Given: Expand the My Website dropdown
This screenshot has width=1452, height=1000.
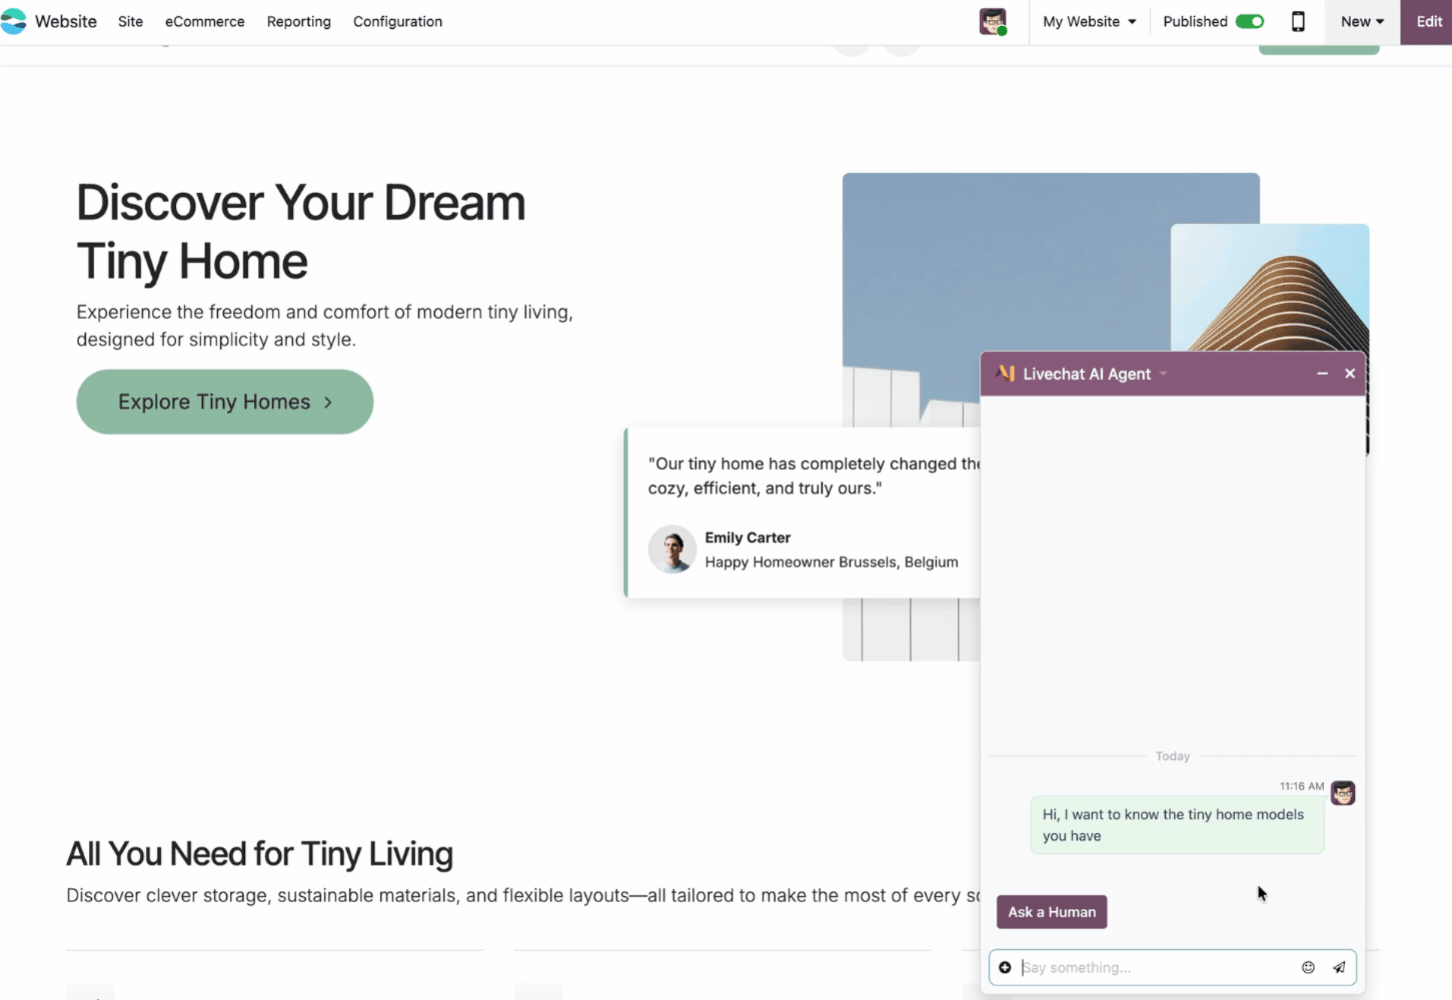Looking at the screenshot, I should coord(1089,21).
